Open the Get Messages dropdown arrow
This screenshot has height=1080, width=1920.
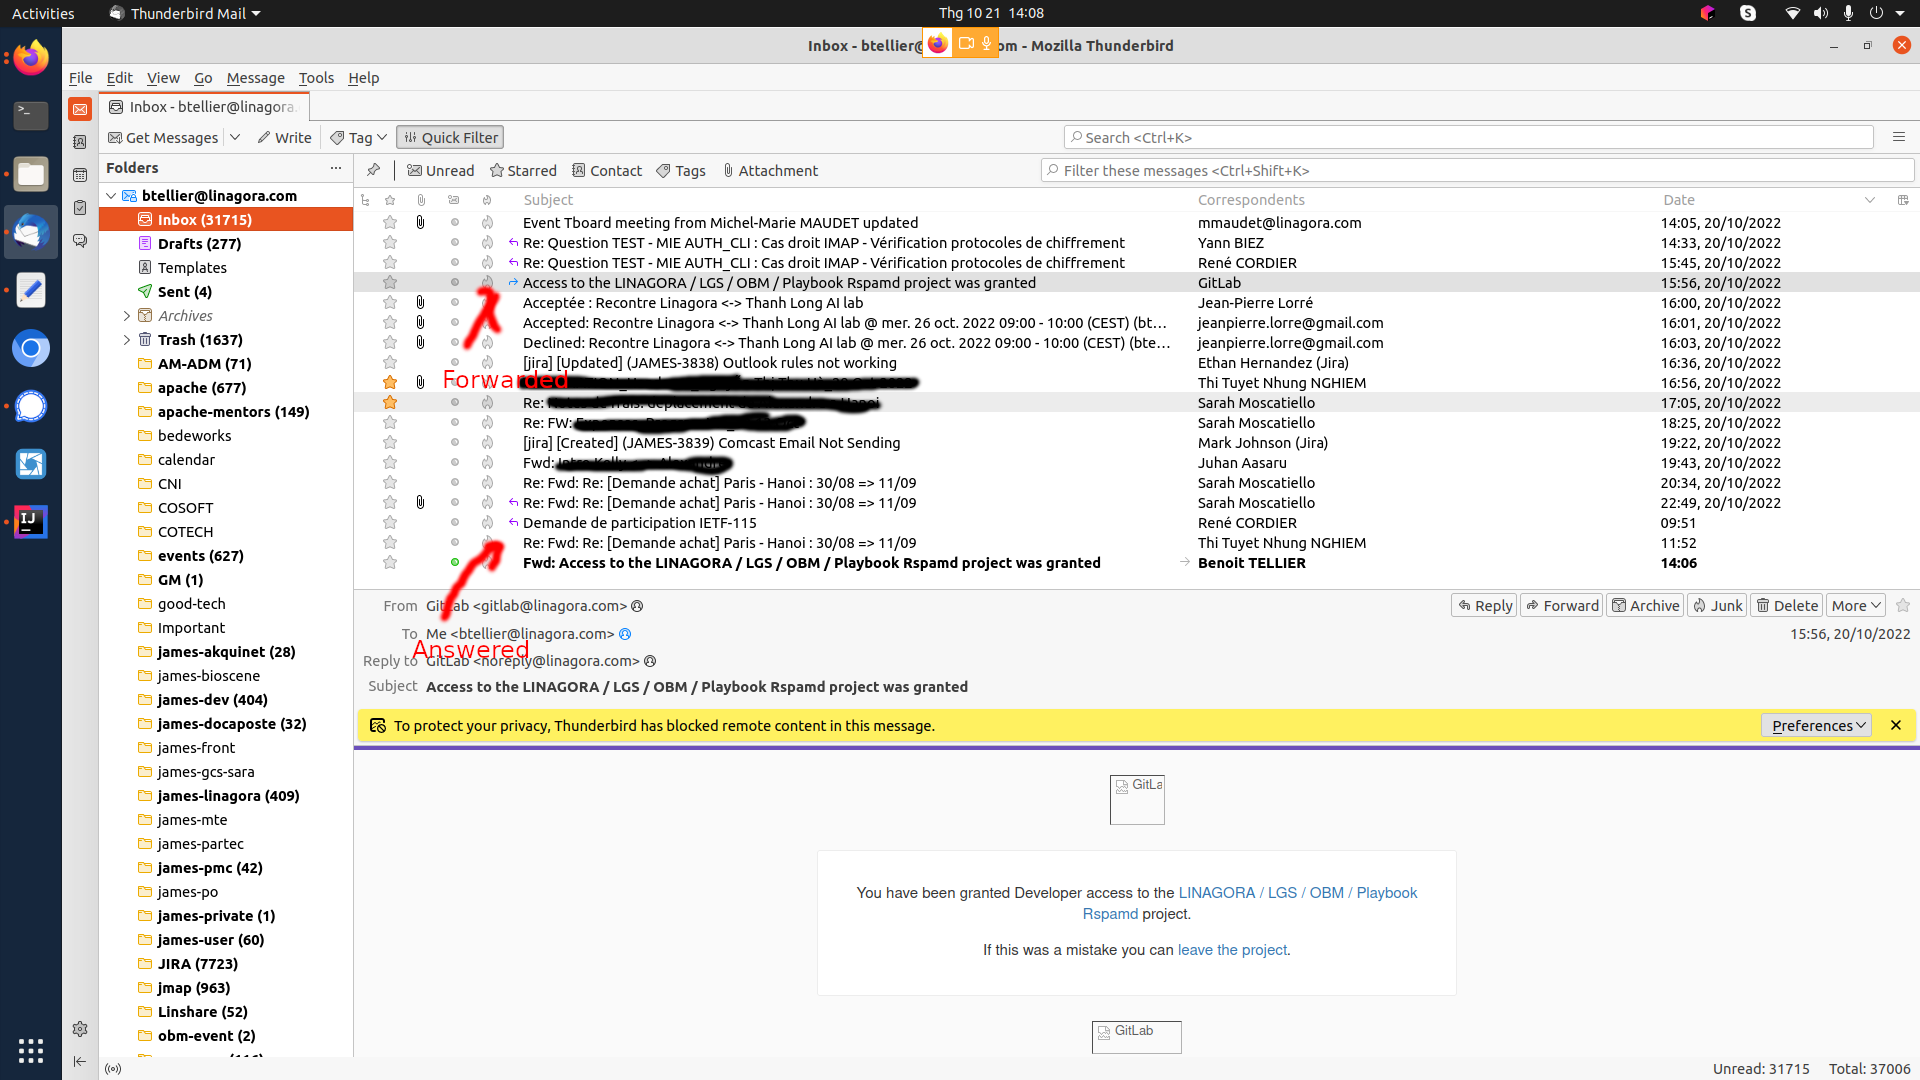point(235,137)
